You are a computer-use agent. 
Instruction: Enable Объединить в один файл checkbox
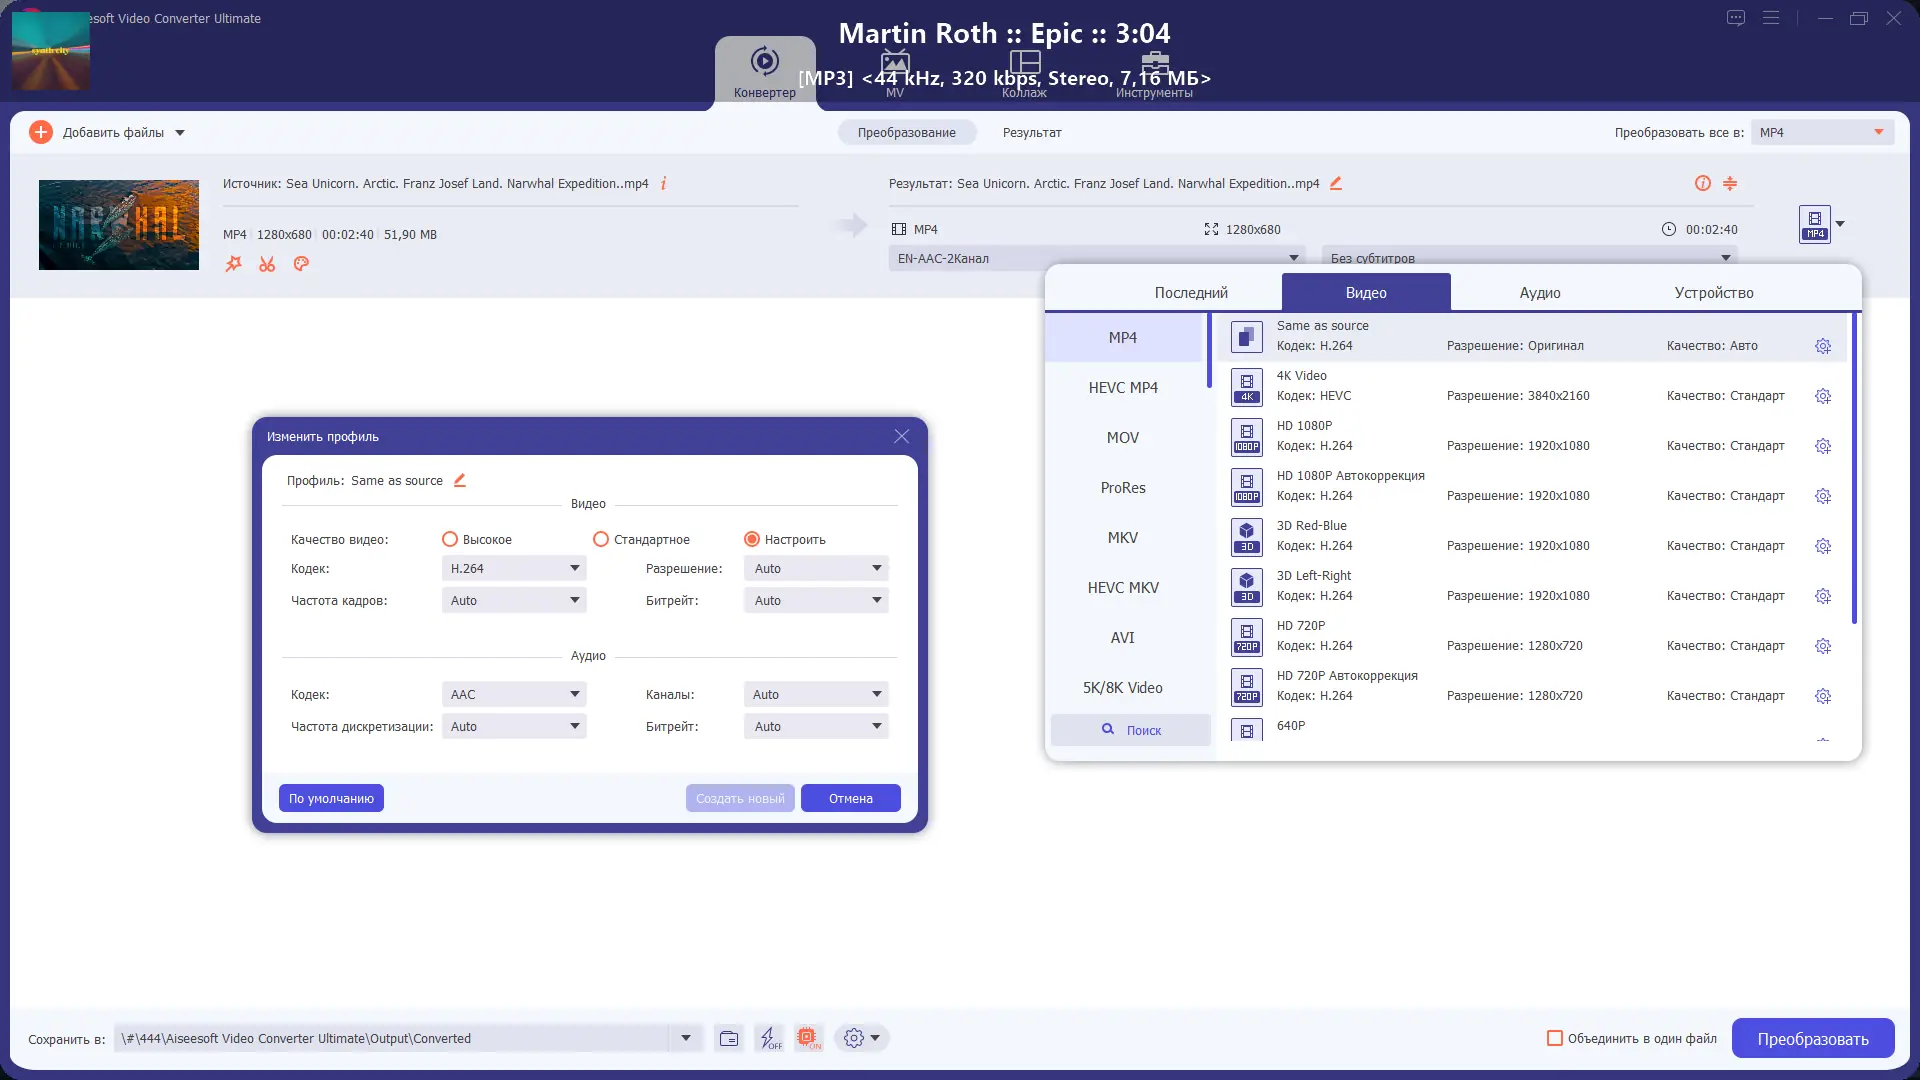pos(1555,1038)
